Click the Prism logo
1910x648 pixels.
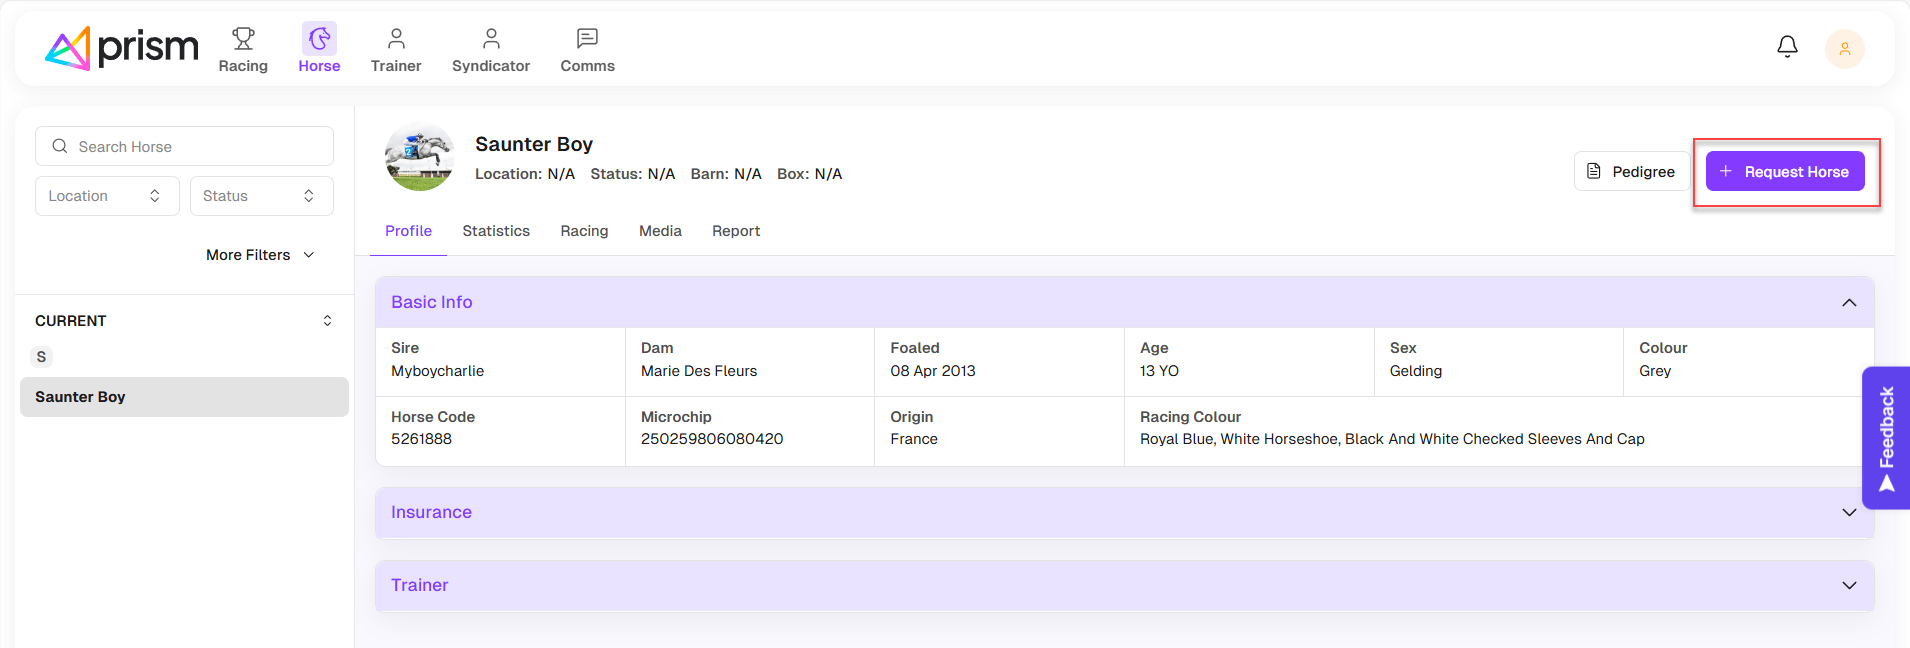[121, 48]
